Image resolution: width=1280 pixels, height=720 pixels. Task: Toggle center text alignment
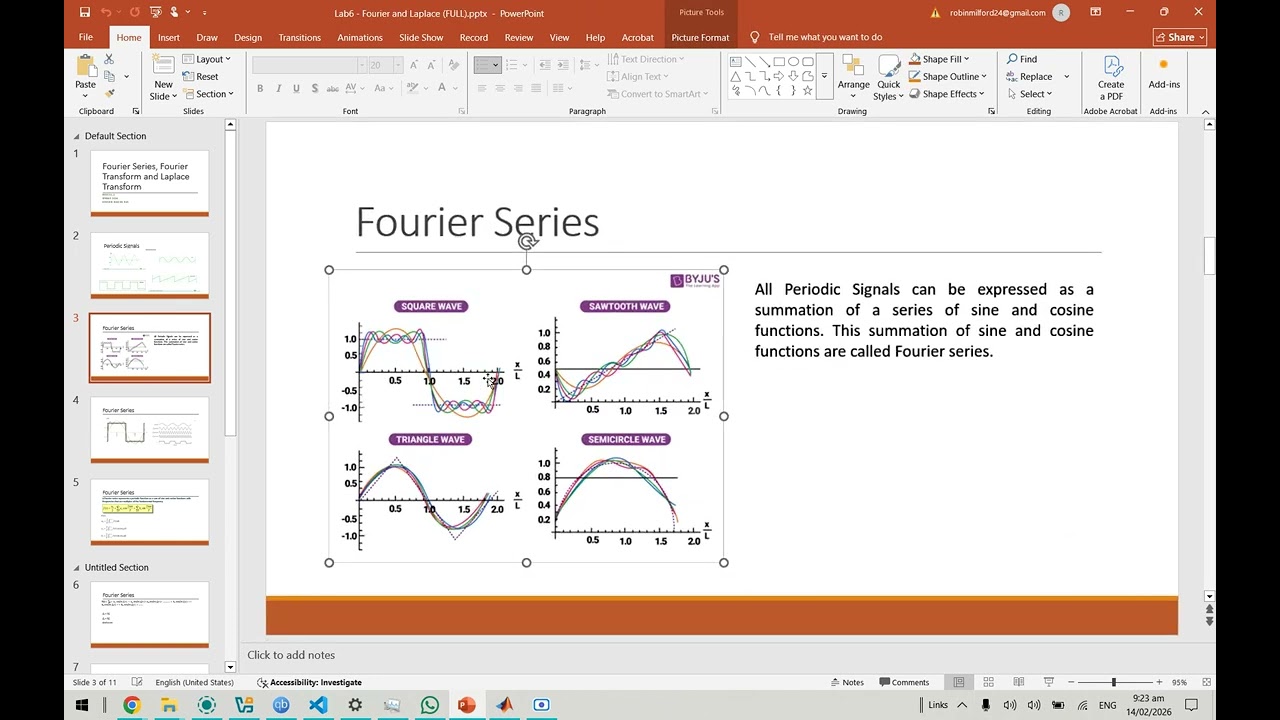pyautogui.click(x=500, y=88)
